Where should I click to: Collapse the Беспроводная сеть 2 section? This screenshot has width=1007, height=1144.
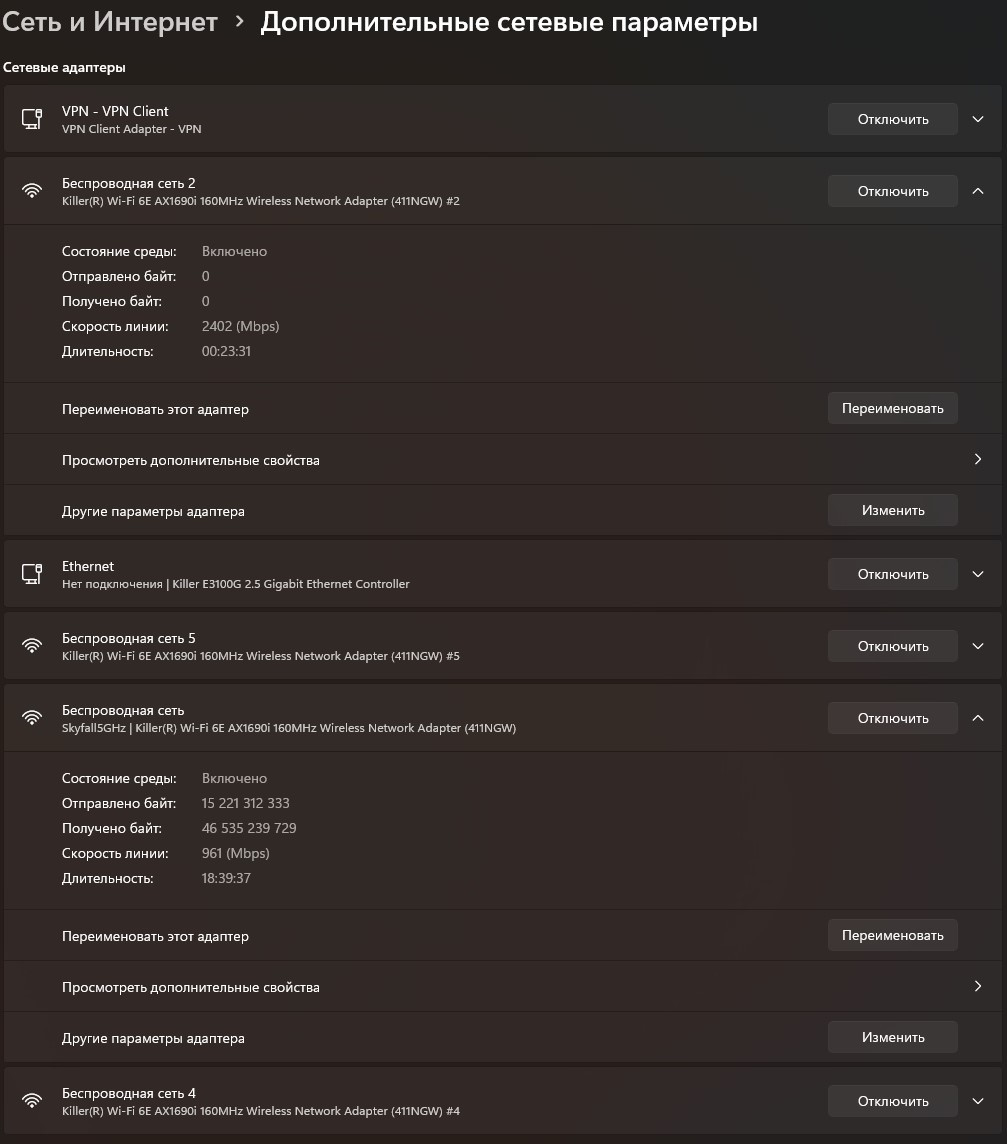[978, 191]
